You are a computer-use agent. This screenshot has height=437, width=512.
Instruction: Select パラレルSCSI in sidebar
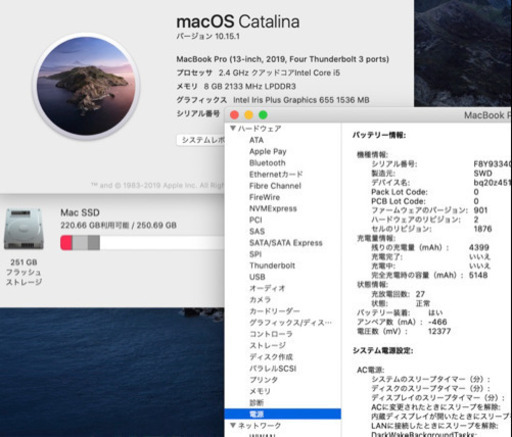click(273, 368)
